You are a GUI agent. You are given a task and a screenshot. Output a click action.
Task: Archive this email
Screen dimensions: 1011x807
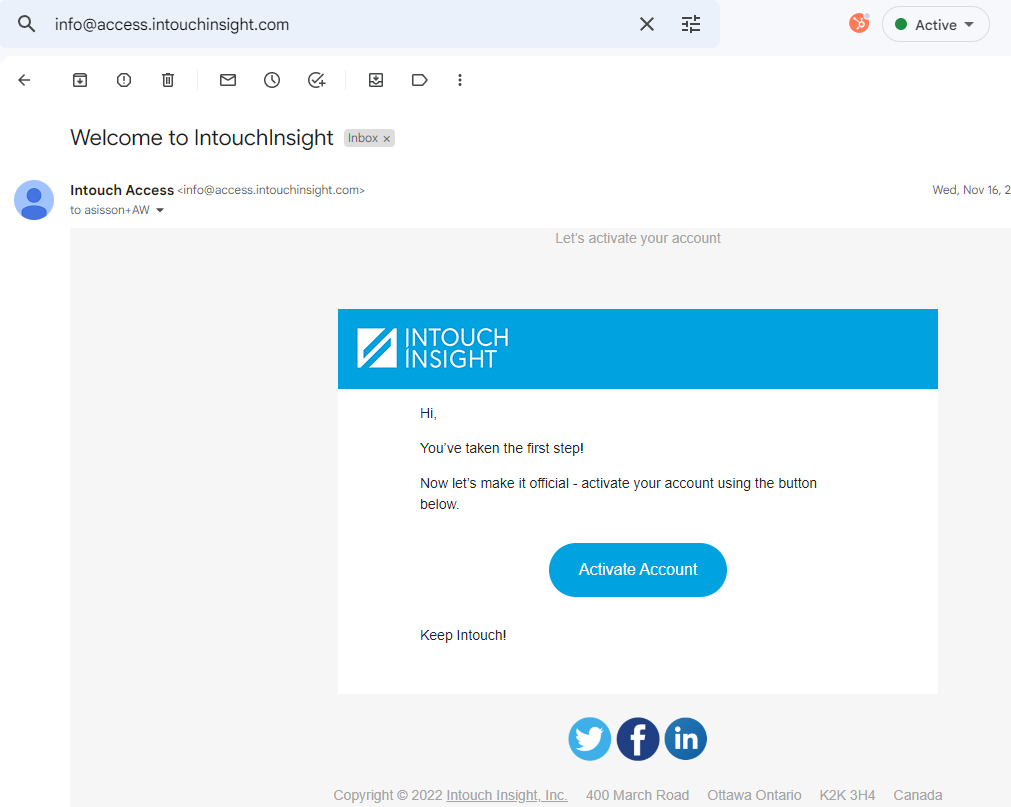[80, 80]
